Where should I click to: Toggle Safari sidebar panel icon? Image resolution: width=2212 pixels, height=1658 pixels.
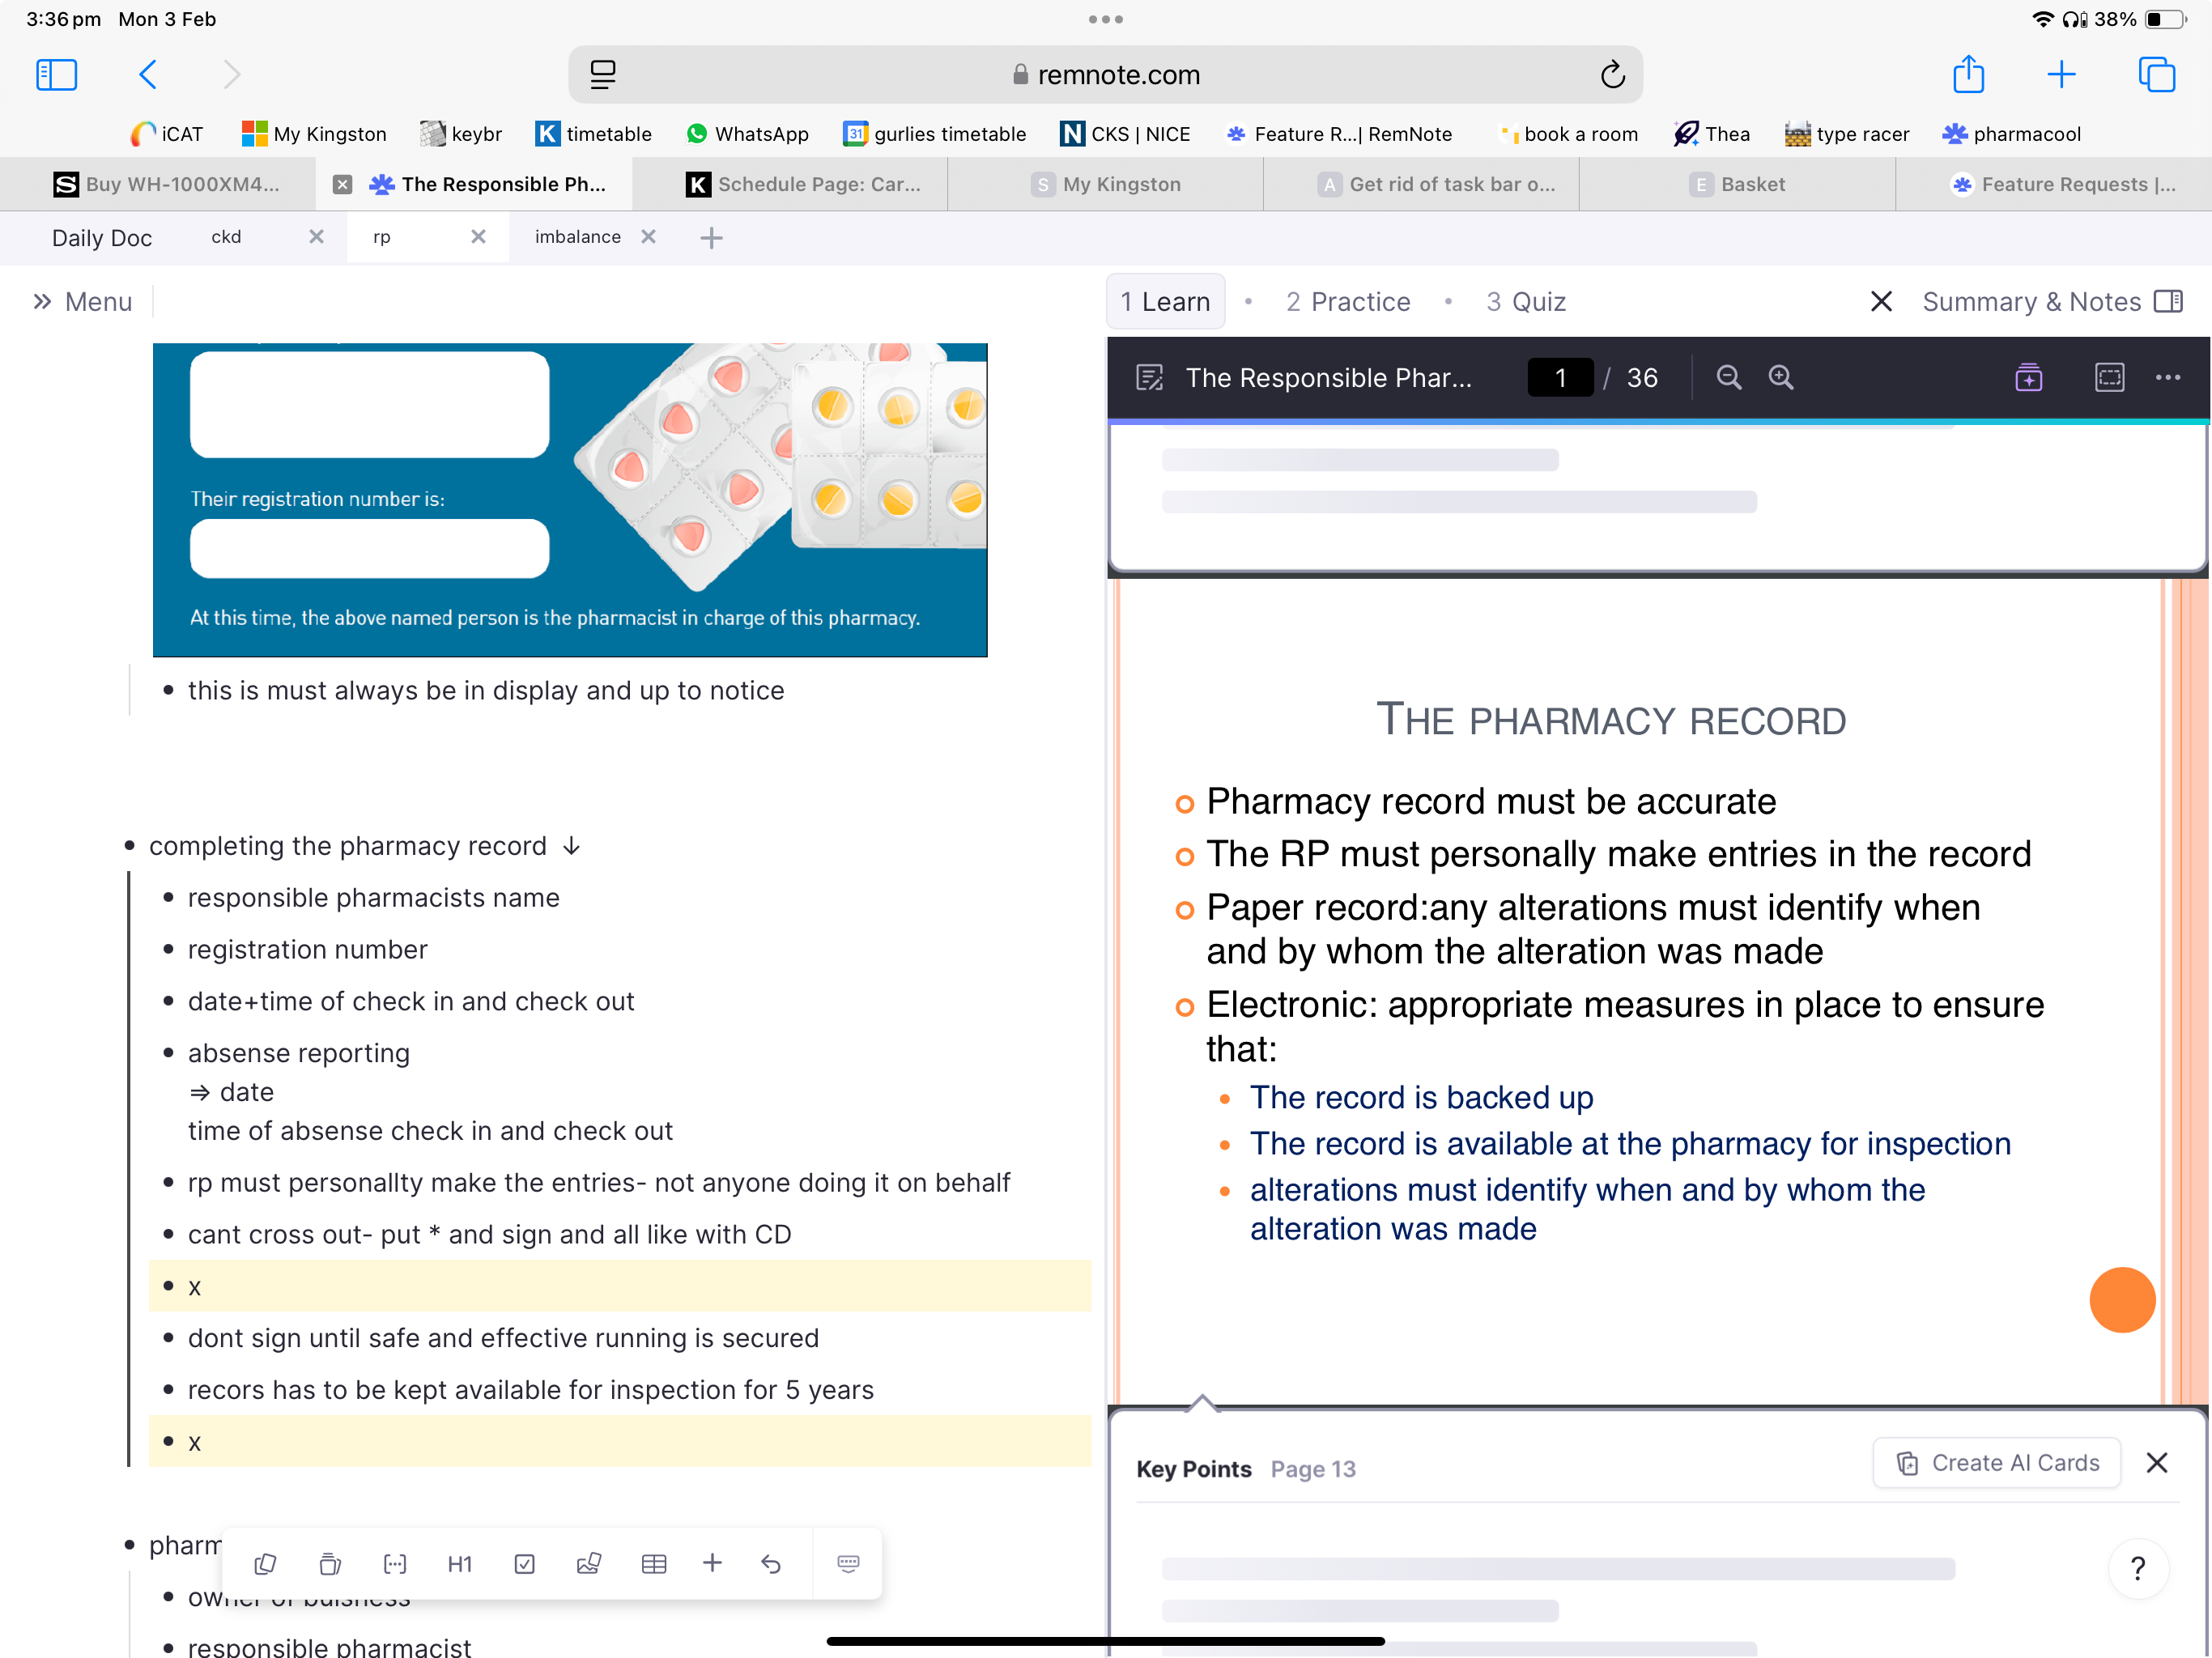pos(56,74)
